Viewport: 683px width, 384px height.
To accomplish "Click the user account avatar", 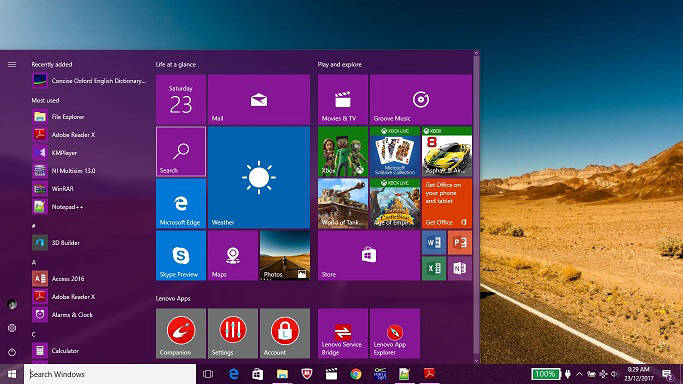I will tap(12, 304).
